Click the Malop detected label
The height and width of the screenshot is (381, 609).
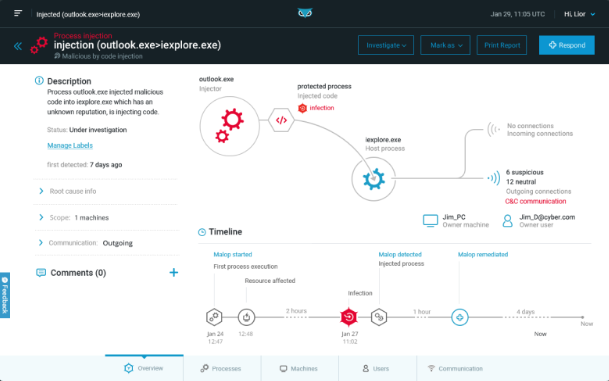pos(400,254)
